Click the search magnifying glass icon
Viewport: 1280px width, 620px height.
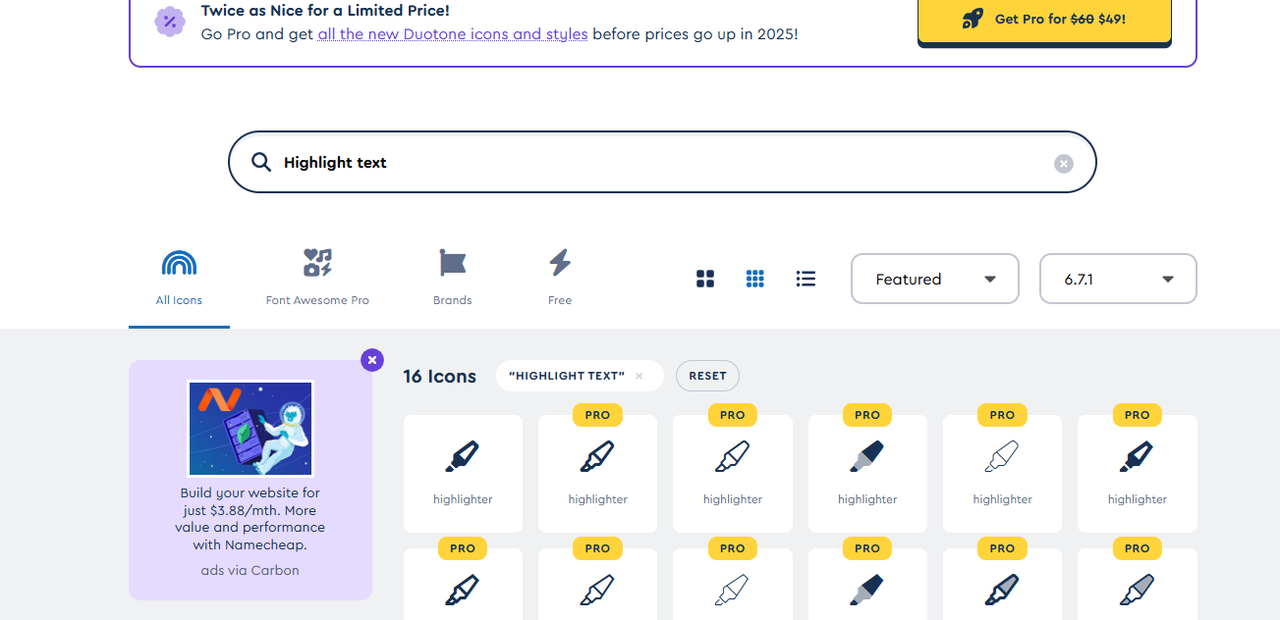261,162
